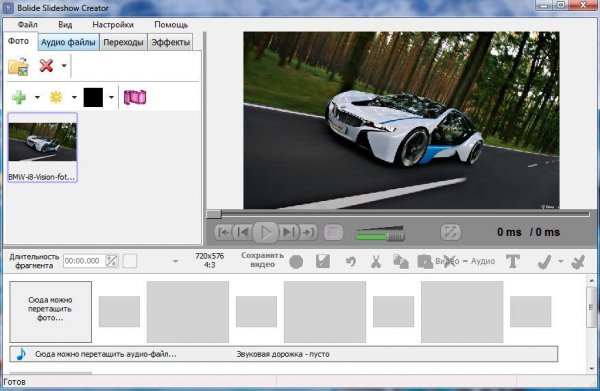
Task: Click the Bolide Slideshow Creator title icon
Action: click(x=9, y=8)
